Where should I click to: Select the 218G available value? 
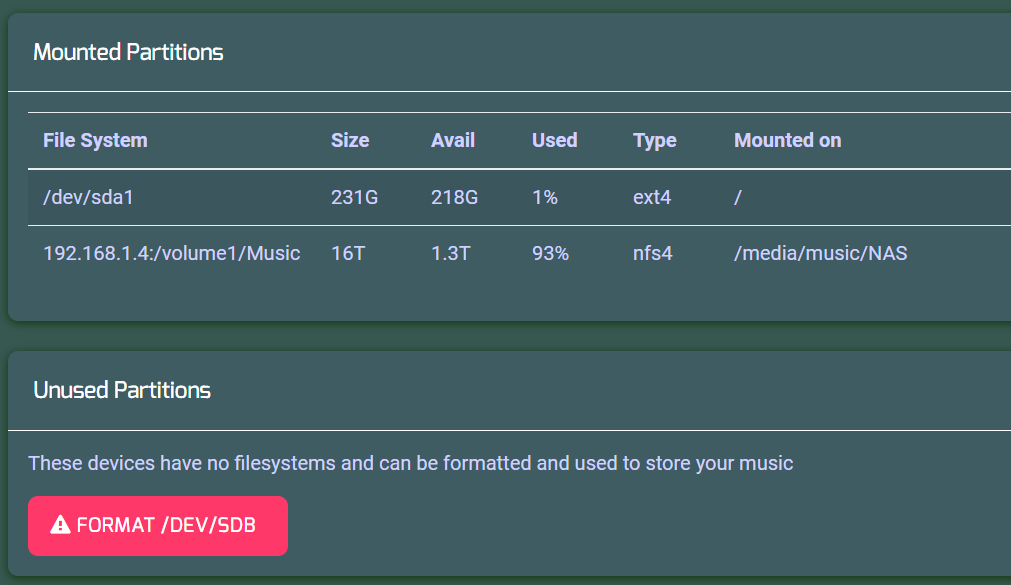(x=455, y=197)
